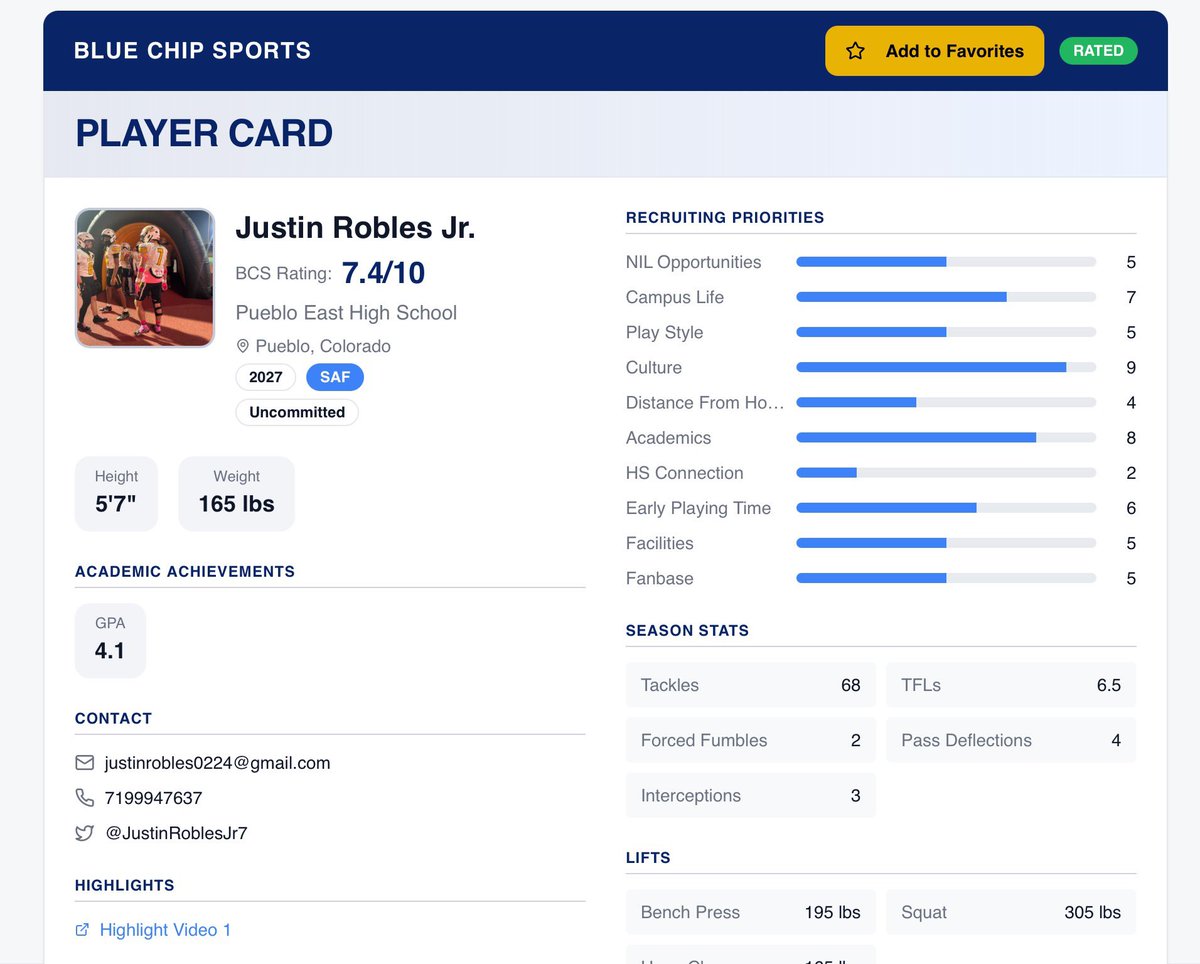Click the HS Connection score value 2

click(1131, 473)
